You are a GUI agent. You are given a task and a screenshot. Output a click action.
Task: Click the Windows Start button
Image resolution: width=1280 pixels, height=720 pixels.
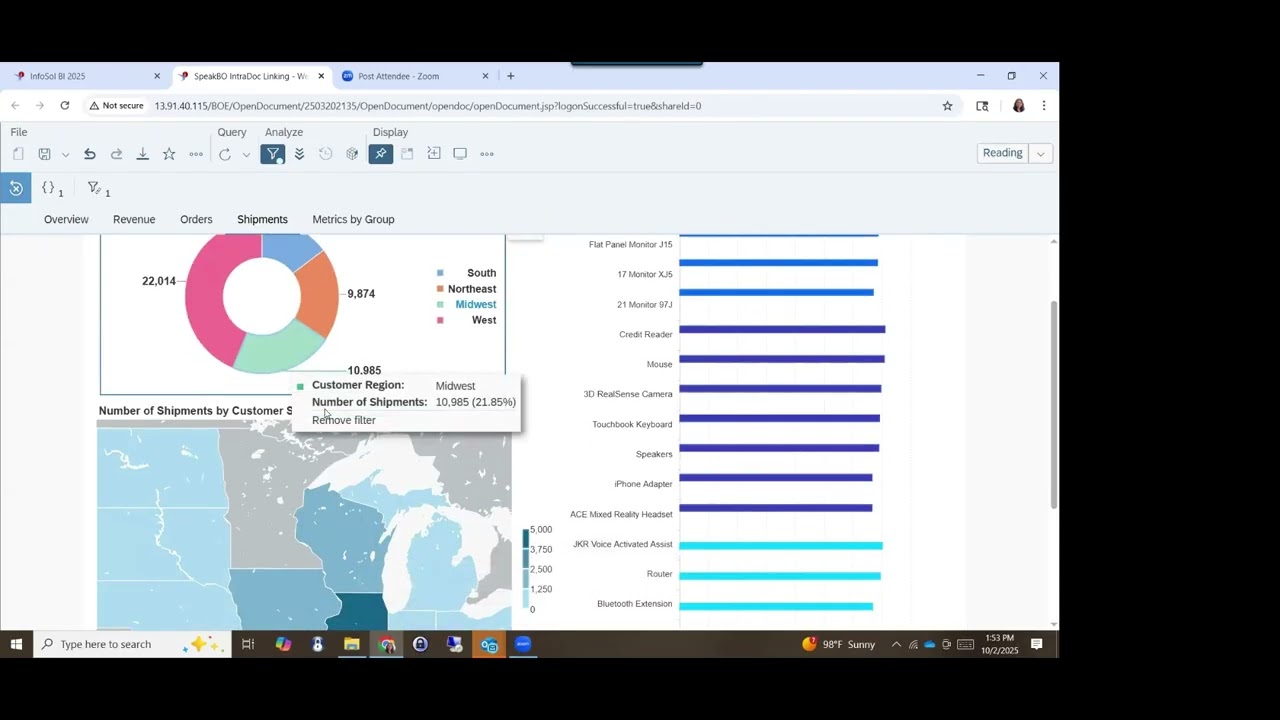[x=16, y=644]
